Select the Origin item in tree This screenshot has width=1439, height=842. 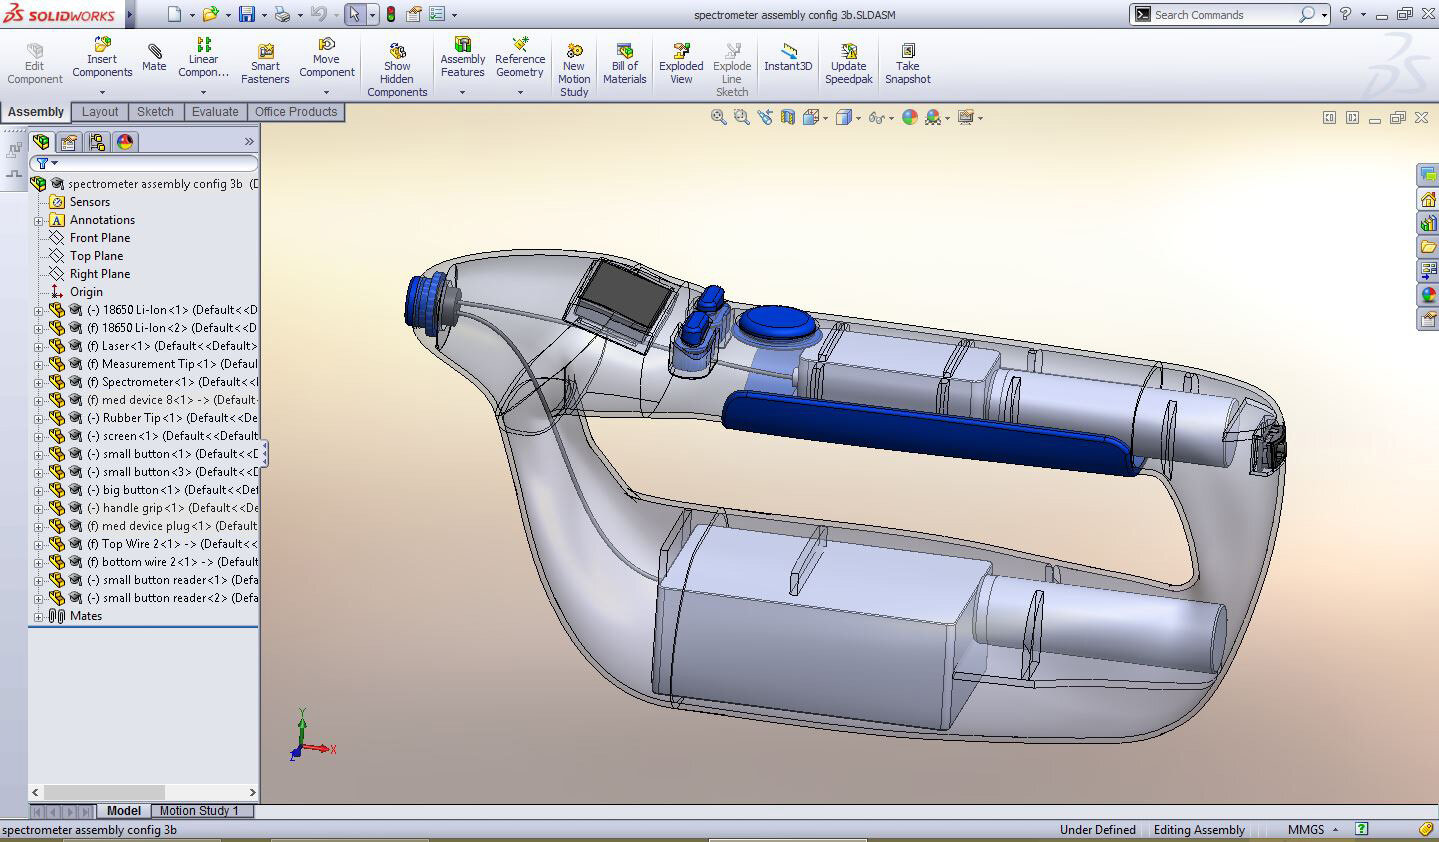(x=86, y=292)
